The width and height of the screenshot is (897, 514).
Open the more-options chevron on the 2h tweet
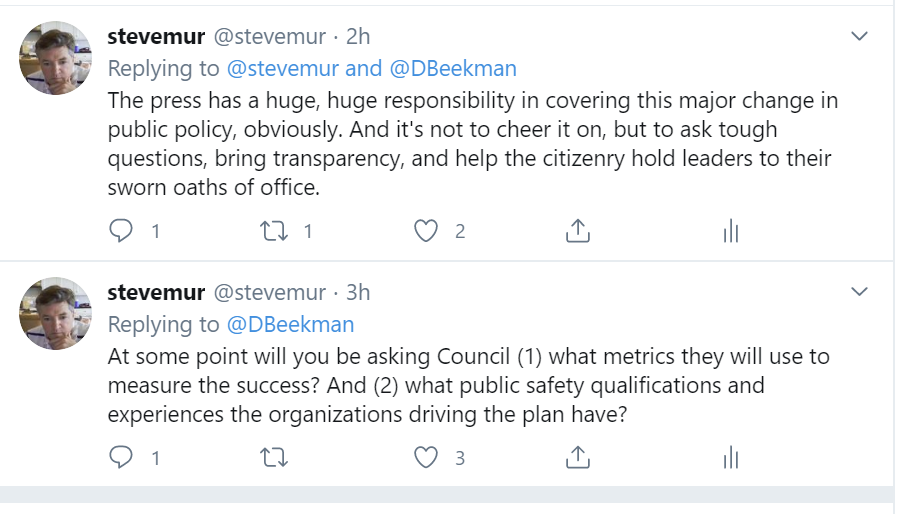858,36
